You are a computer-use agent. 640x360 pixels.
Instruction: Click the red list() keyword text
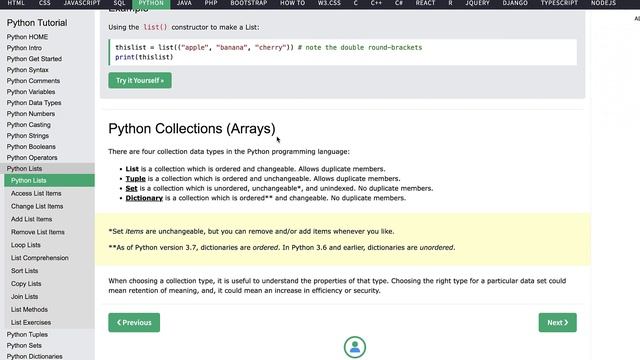tap(155, 27)
